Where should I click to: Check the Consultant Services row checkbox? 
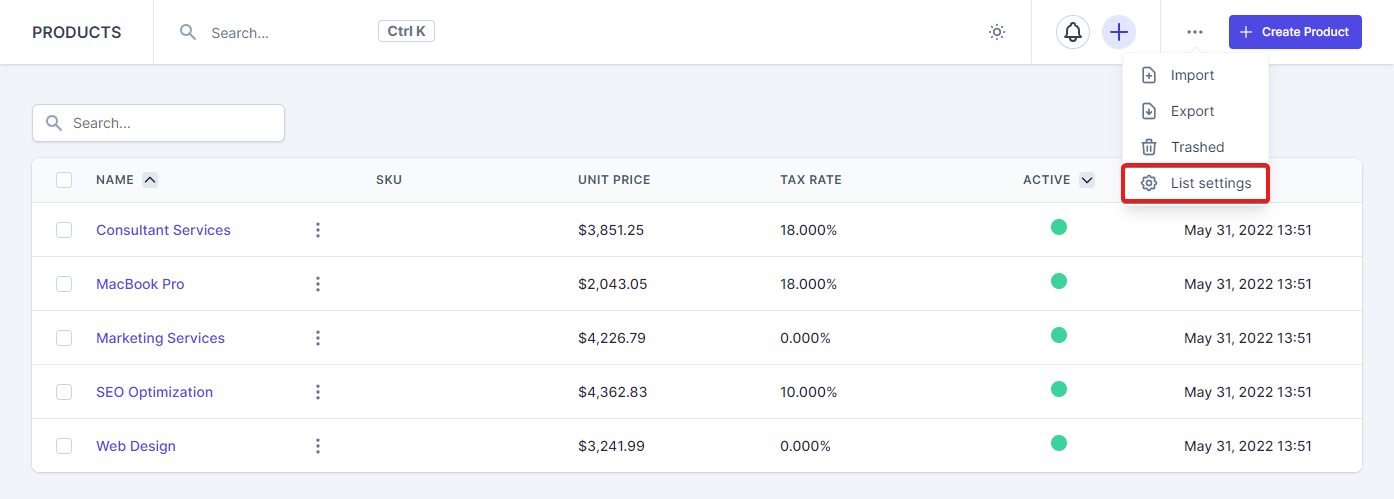click(x=64, y=230)
